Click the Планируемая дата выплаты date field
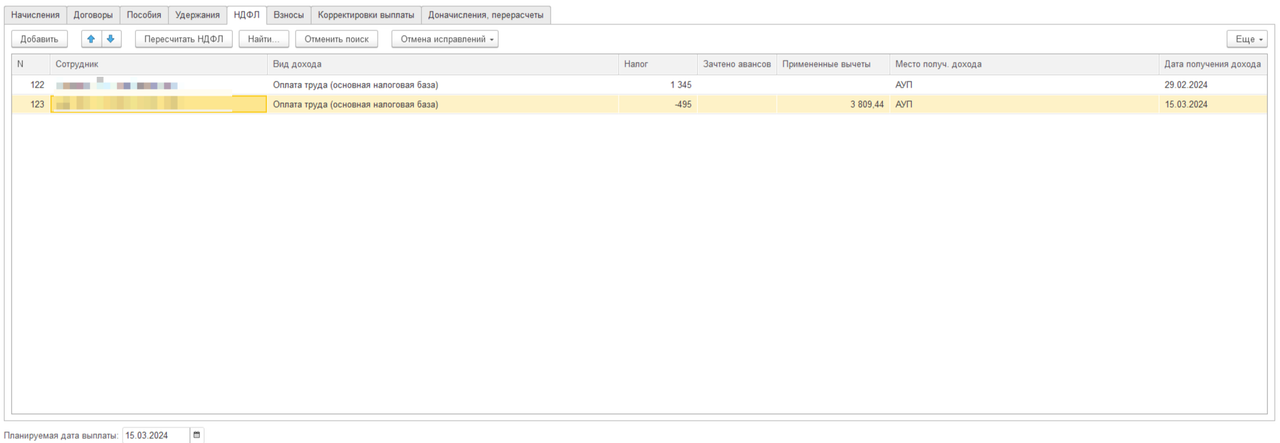Screen dimensions: 1280x443 point(155,435)
